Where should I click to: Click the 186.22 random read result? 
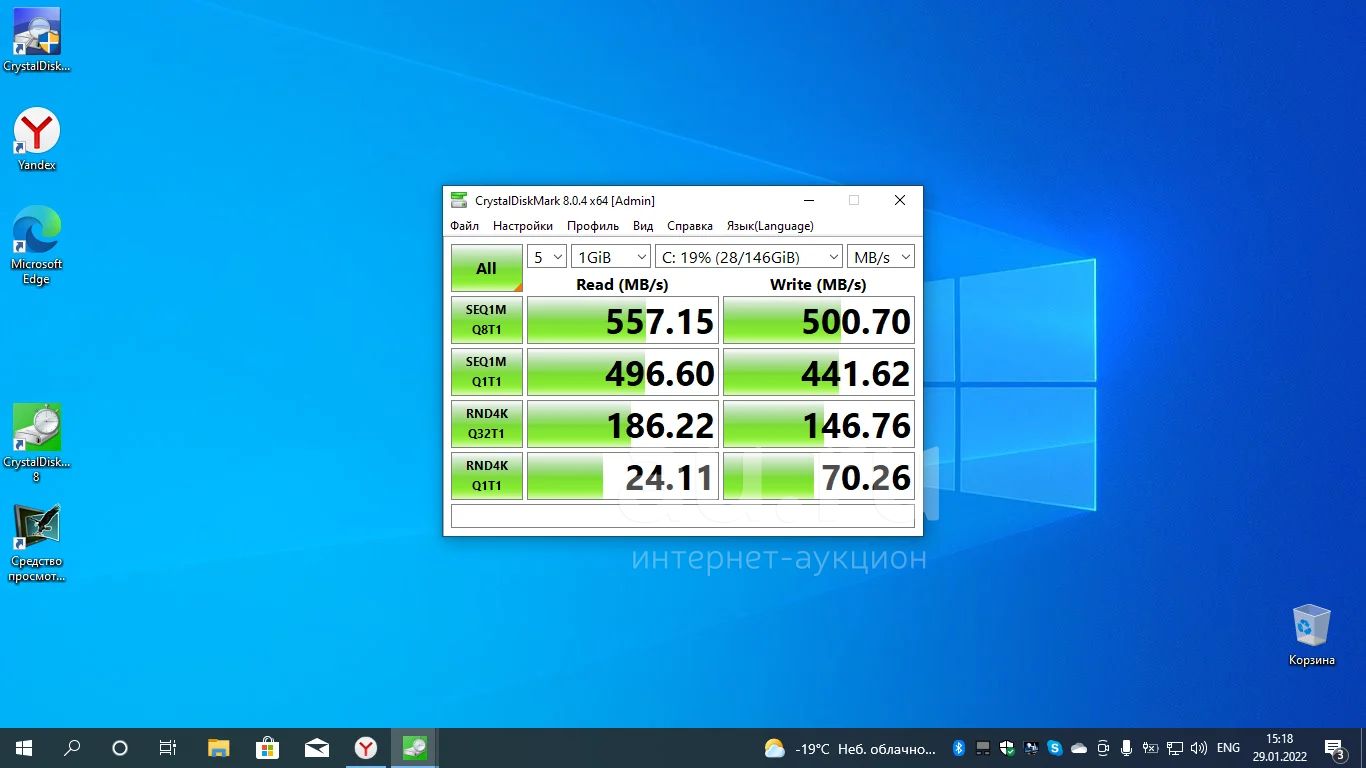coord(623,424)
